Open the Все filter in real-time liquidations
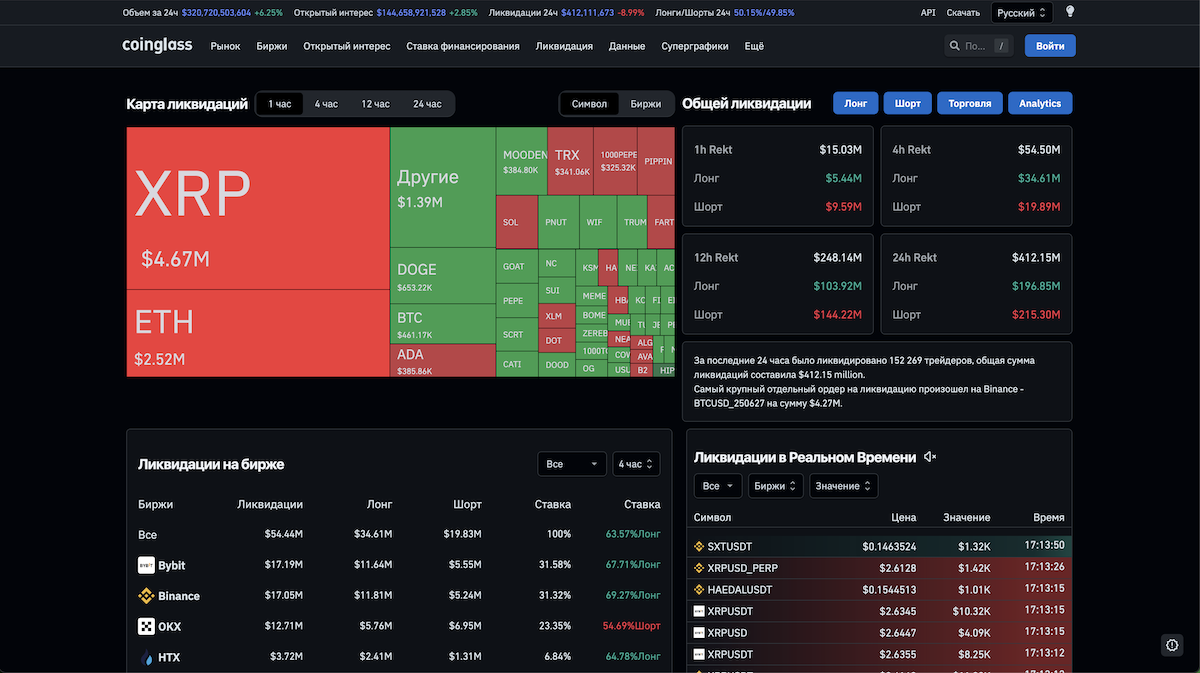1200x673 pixels. pyautogui.click(x=718, y=486)
